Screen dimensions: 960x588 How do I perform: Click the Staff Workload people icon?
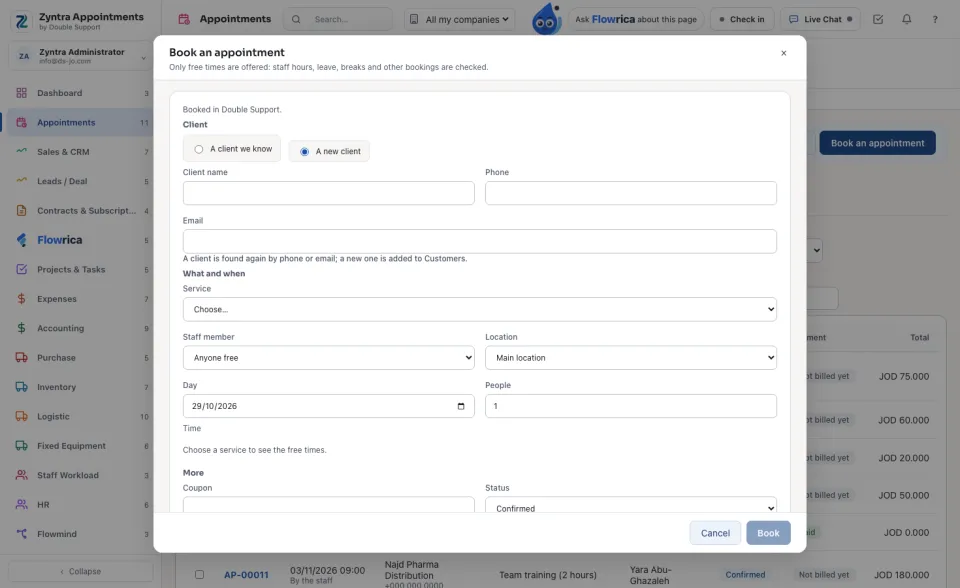[21, 475]
